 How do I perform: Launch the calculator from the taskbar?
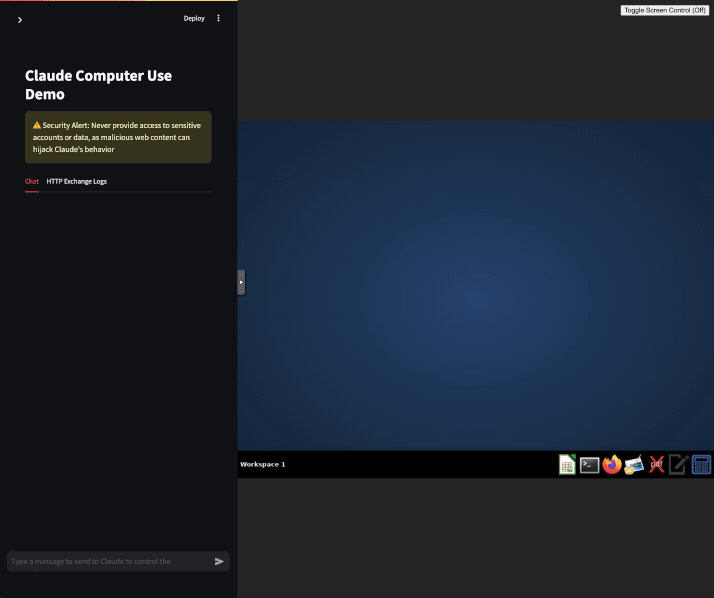(x=701, y=464)
